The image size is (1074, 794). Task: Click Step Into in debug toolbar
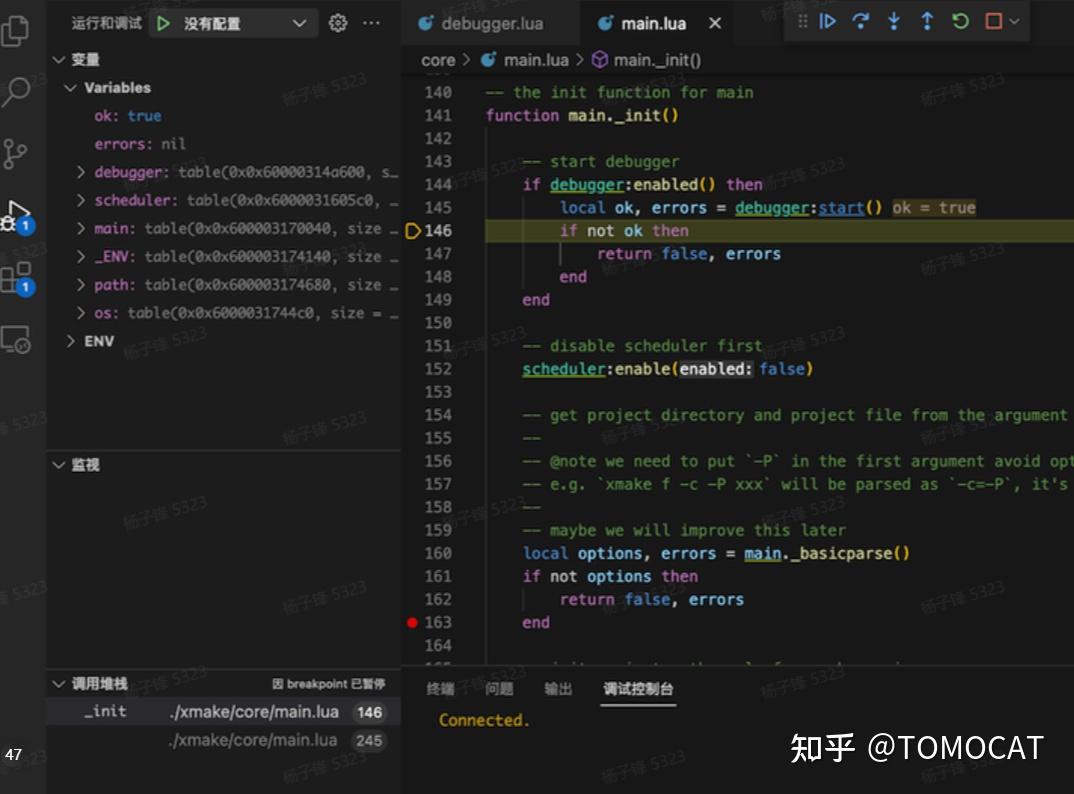894,21
